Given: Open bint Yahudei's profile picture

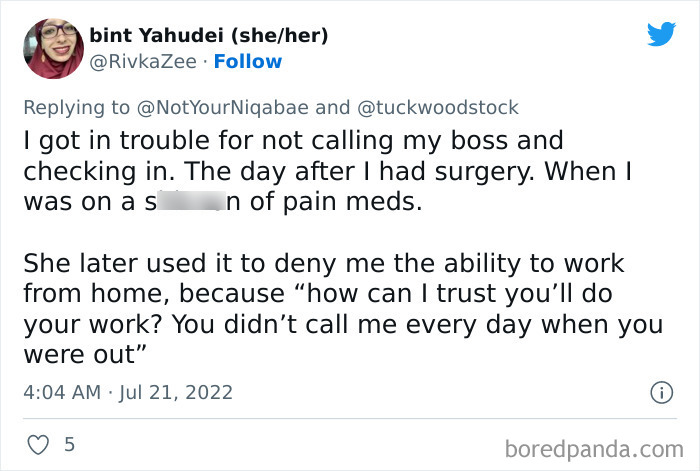Looking at the screenshot, I should 52,47.
